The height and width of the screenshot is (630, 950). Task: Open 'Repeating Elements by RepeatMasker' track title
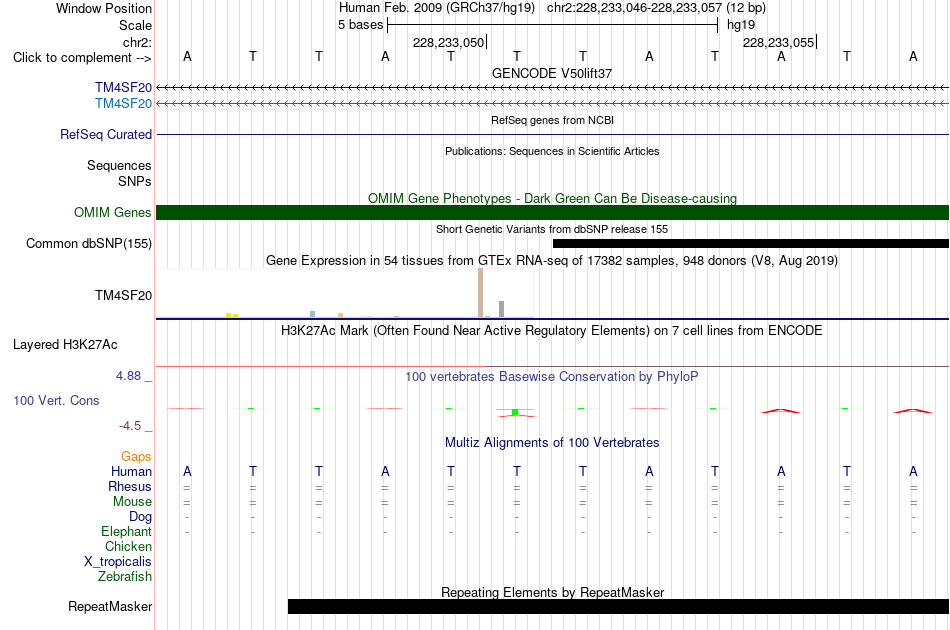coord(552,592)
